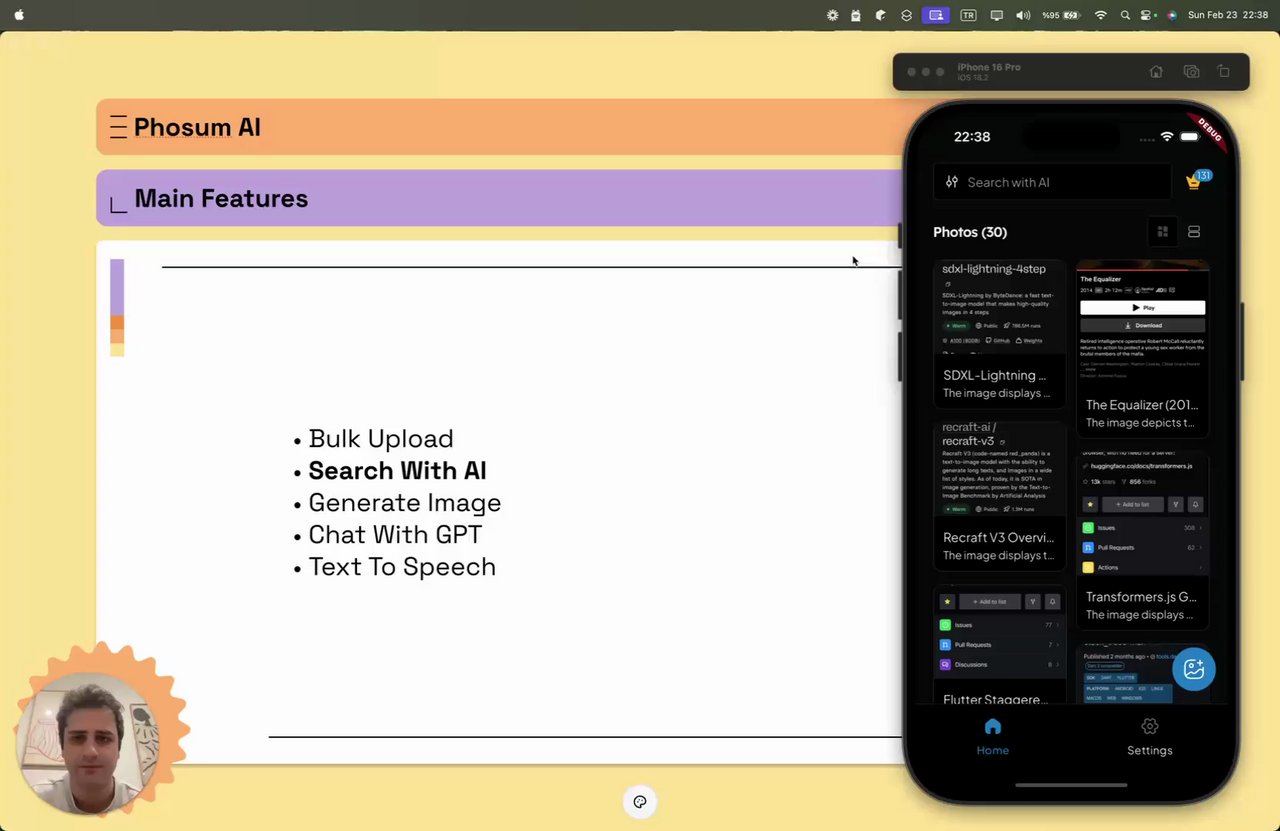Click the Phosum AI slide title

197,128
